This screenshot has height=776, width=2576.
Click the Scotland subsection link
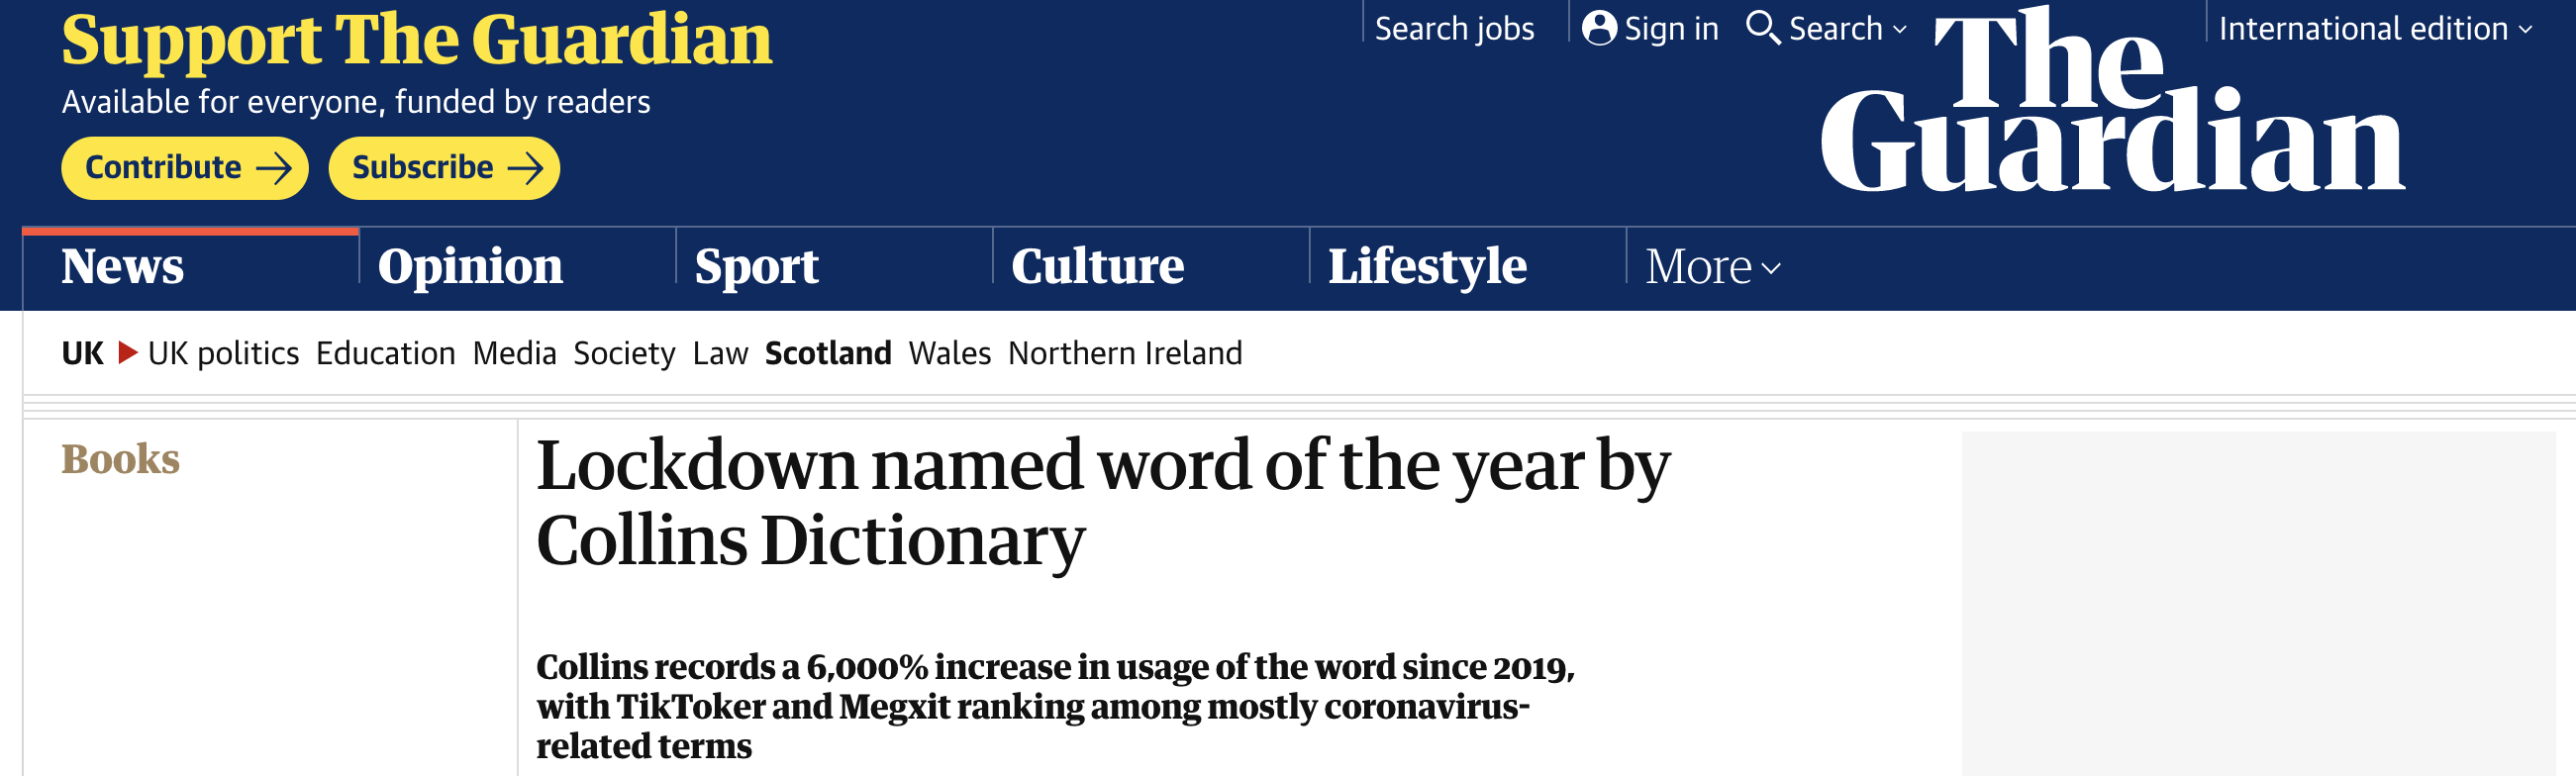827,353
